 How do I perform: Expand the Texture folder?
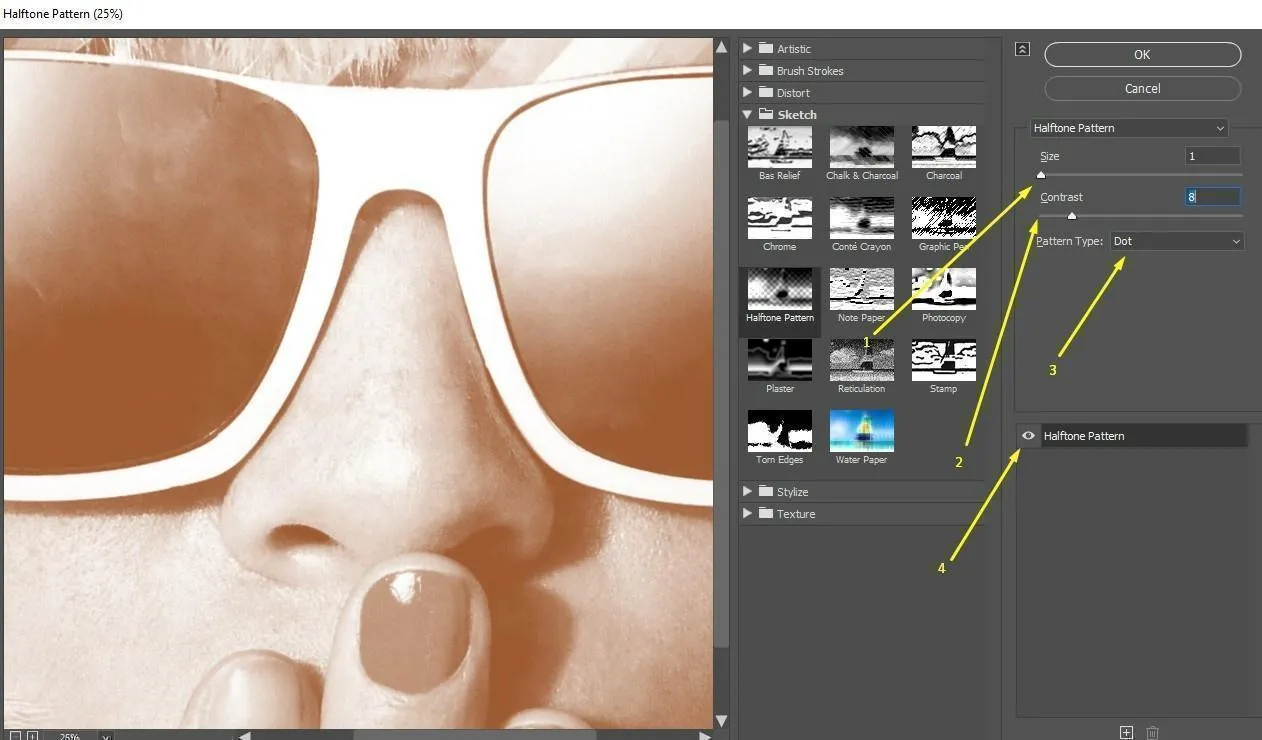pos(747,514)
